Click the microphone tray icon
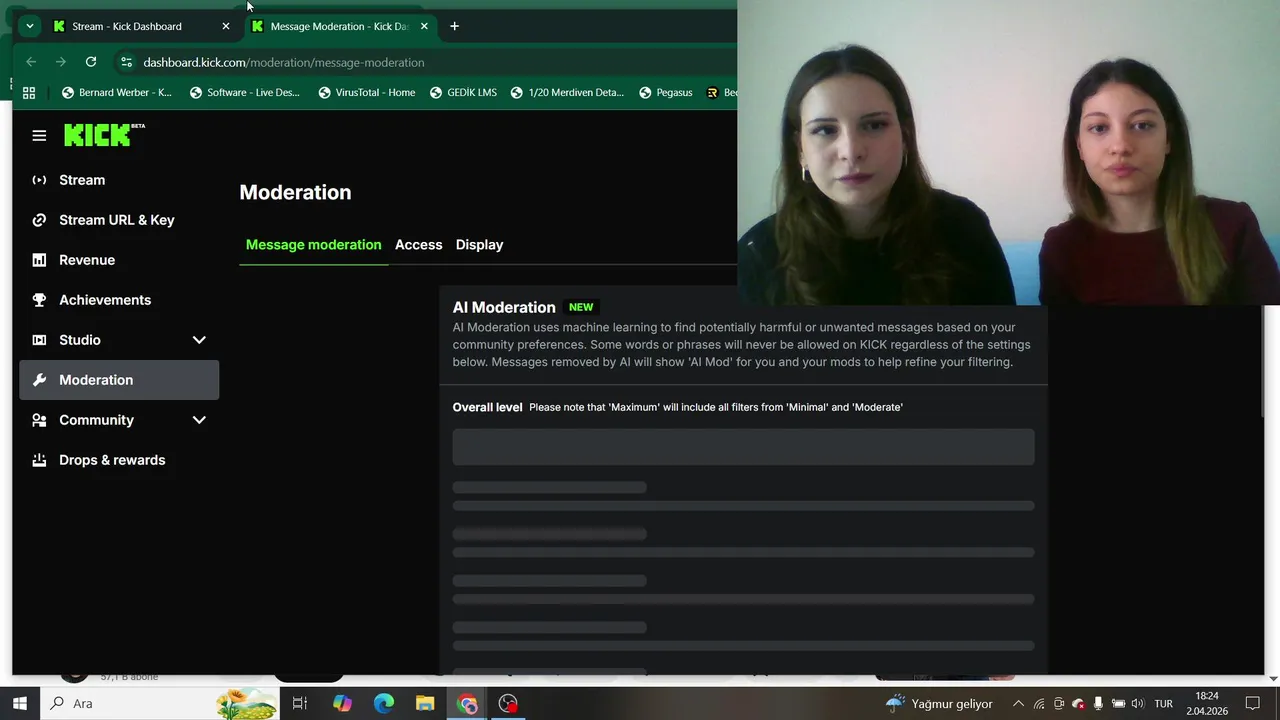Screen dimensions: 1280x720 pos(1098,703)
